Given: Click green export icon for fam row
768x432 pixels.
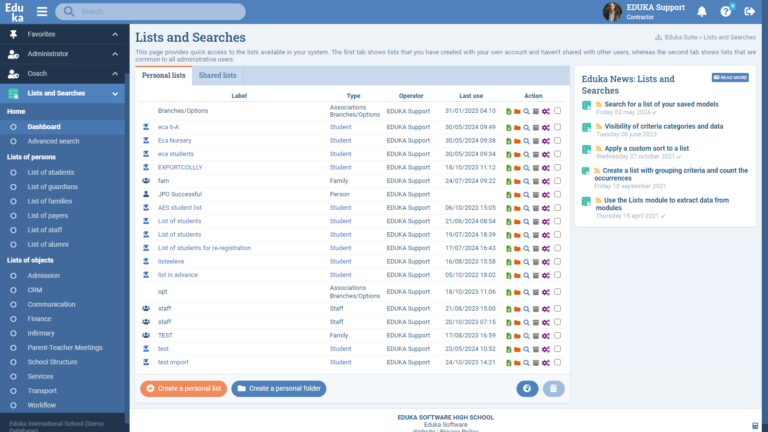Looking at the screenshot, I should pyautogui.click(x=508, y=181).
